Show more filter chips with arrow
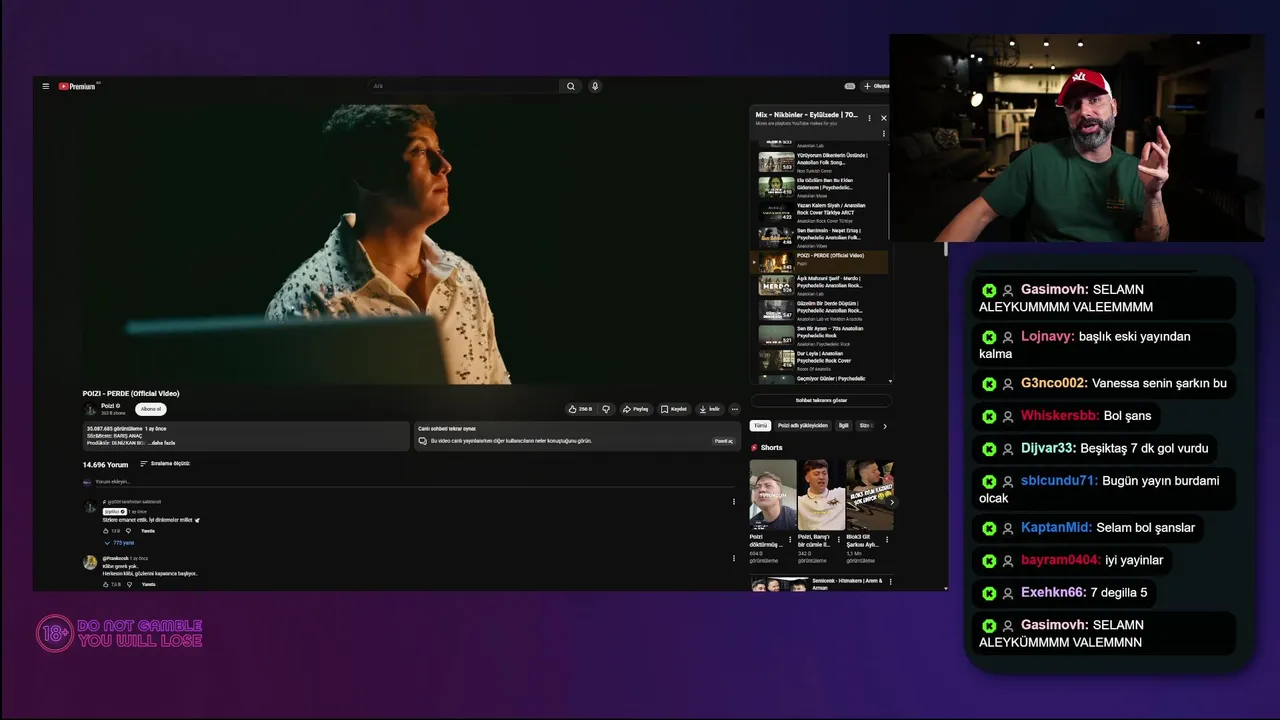 coord(884,426)
